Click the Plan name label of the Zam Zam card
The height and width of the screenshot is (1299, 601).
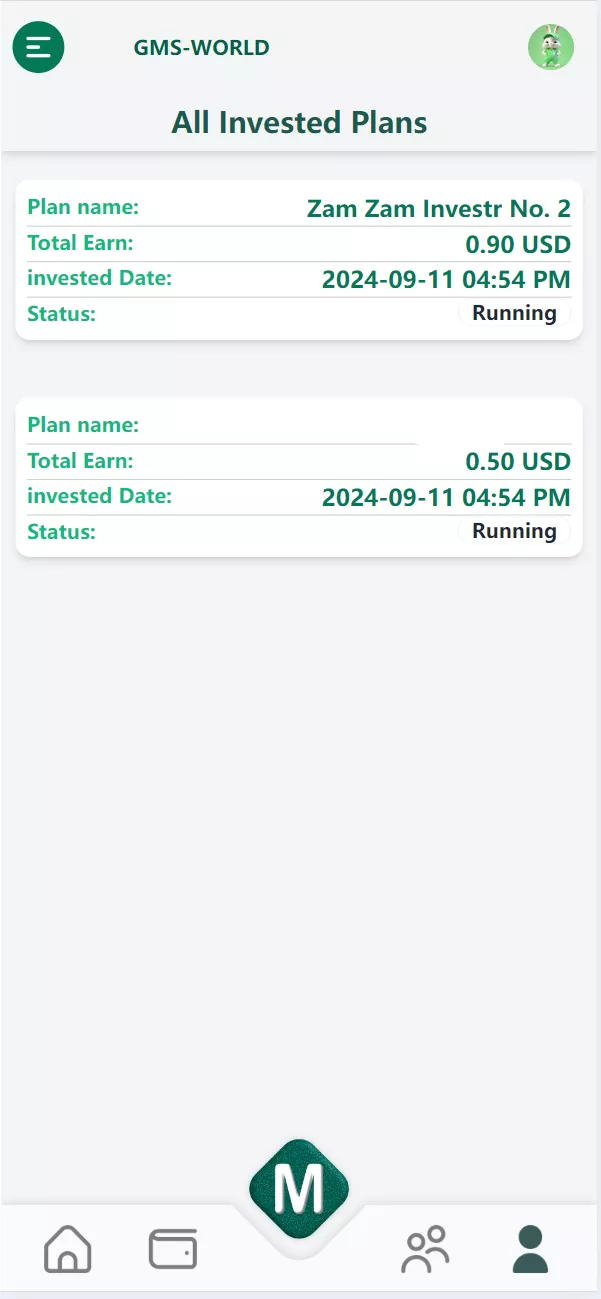(83, 207)
